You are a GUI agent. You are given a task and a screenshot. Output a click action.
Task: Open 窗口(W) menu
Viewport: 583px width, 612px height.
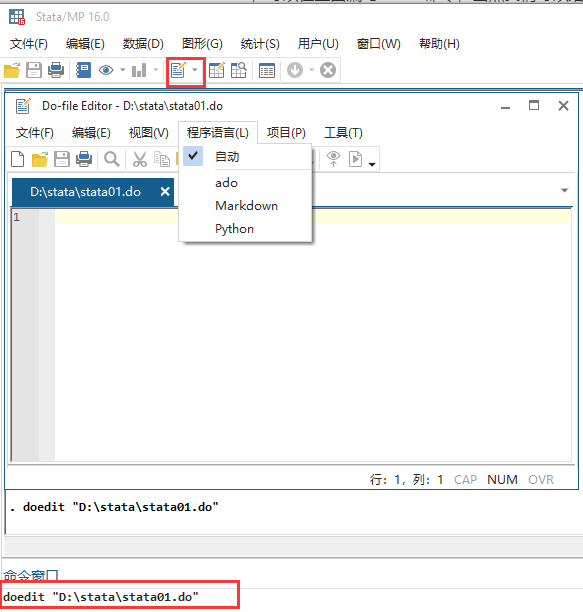tap(379, 44)
